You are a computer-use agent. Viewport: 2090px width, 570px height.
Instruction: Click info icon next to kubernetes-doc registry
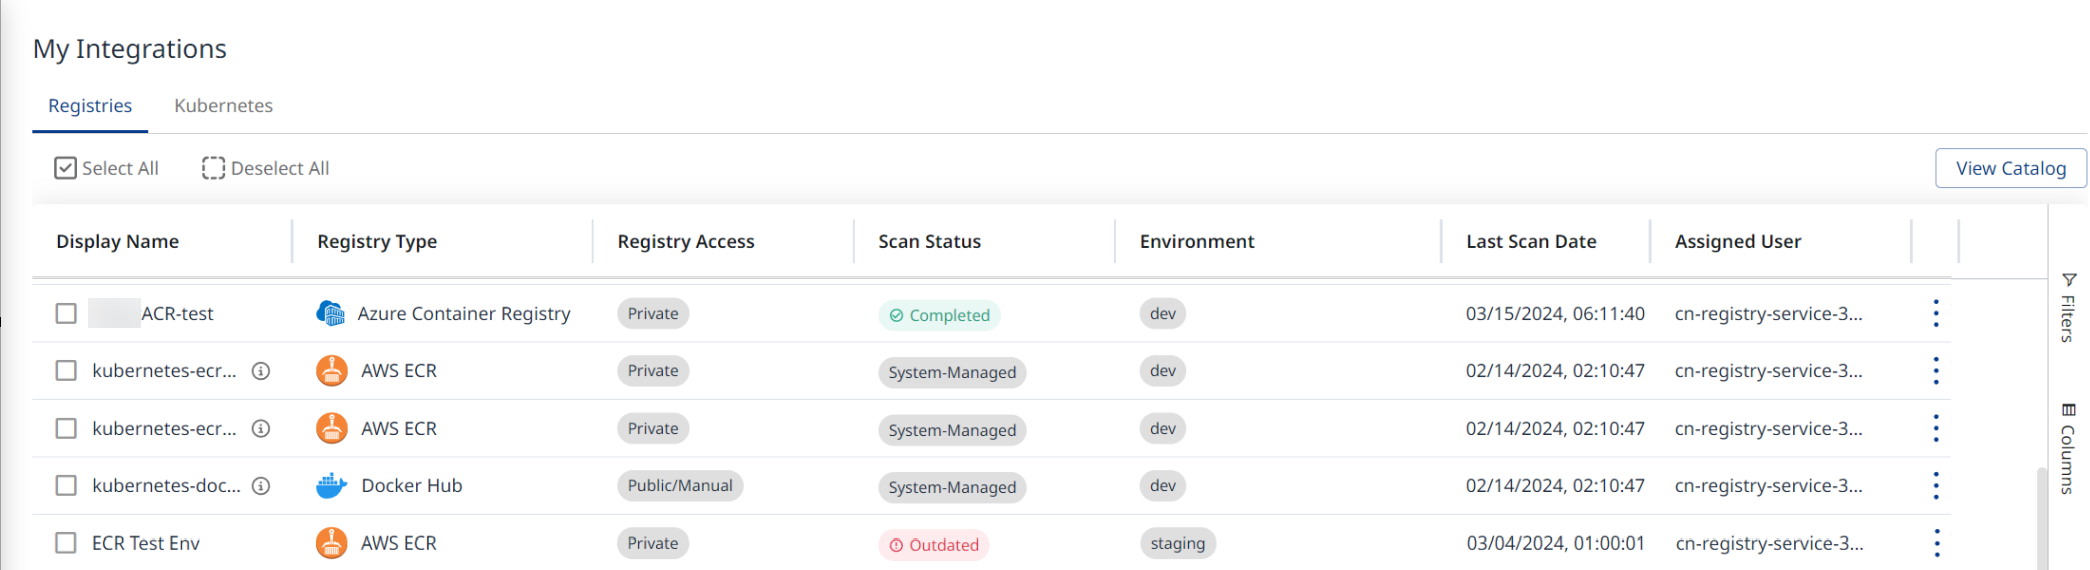261,486
